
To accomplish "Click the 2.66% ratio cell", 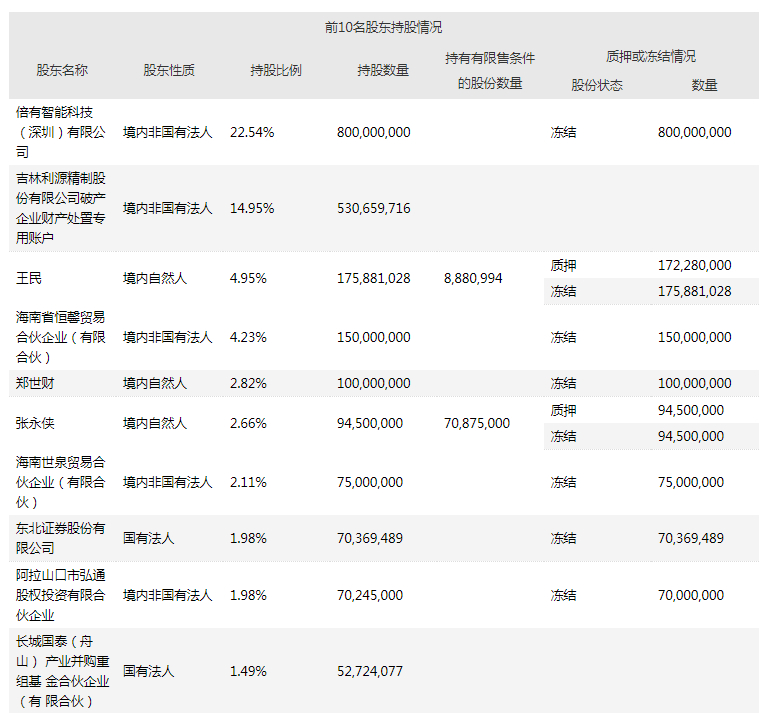I will coord(248,423).
